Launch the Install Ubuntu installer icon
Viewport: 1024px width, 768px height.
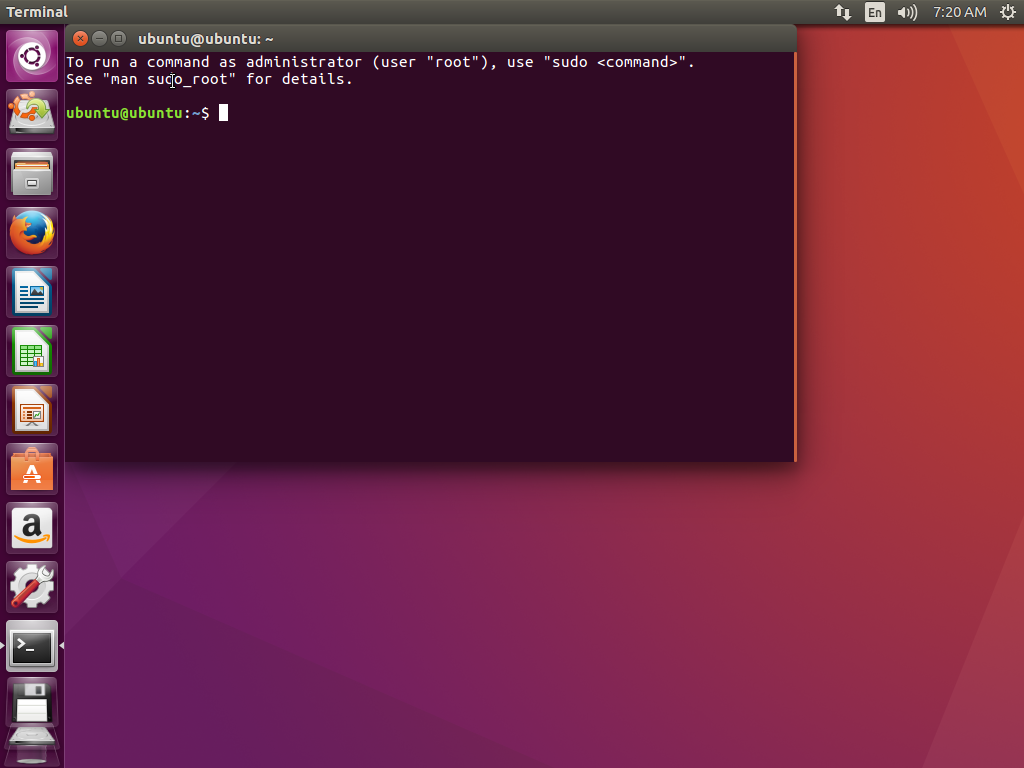pos(32,115)
